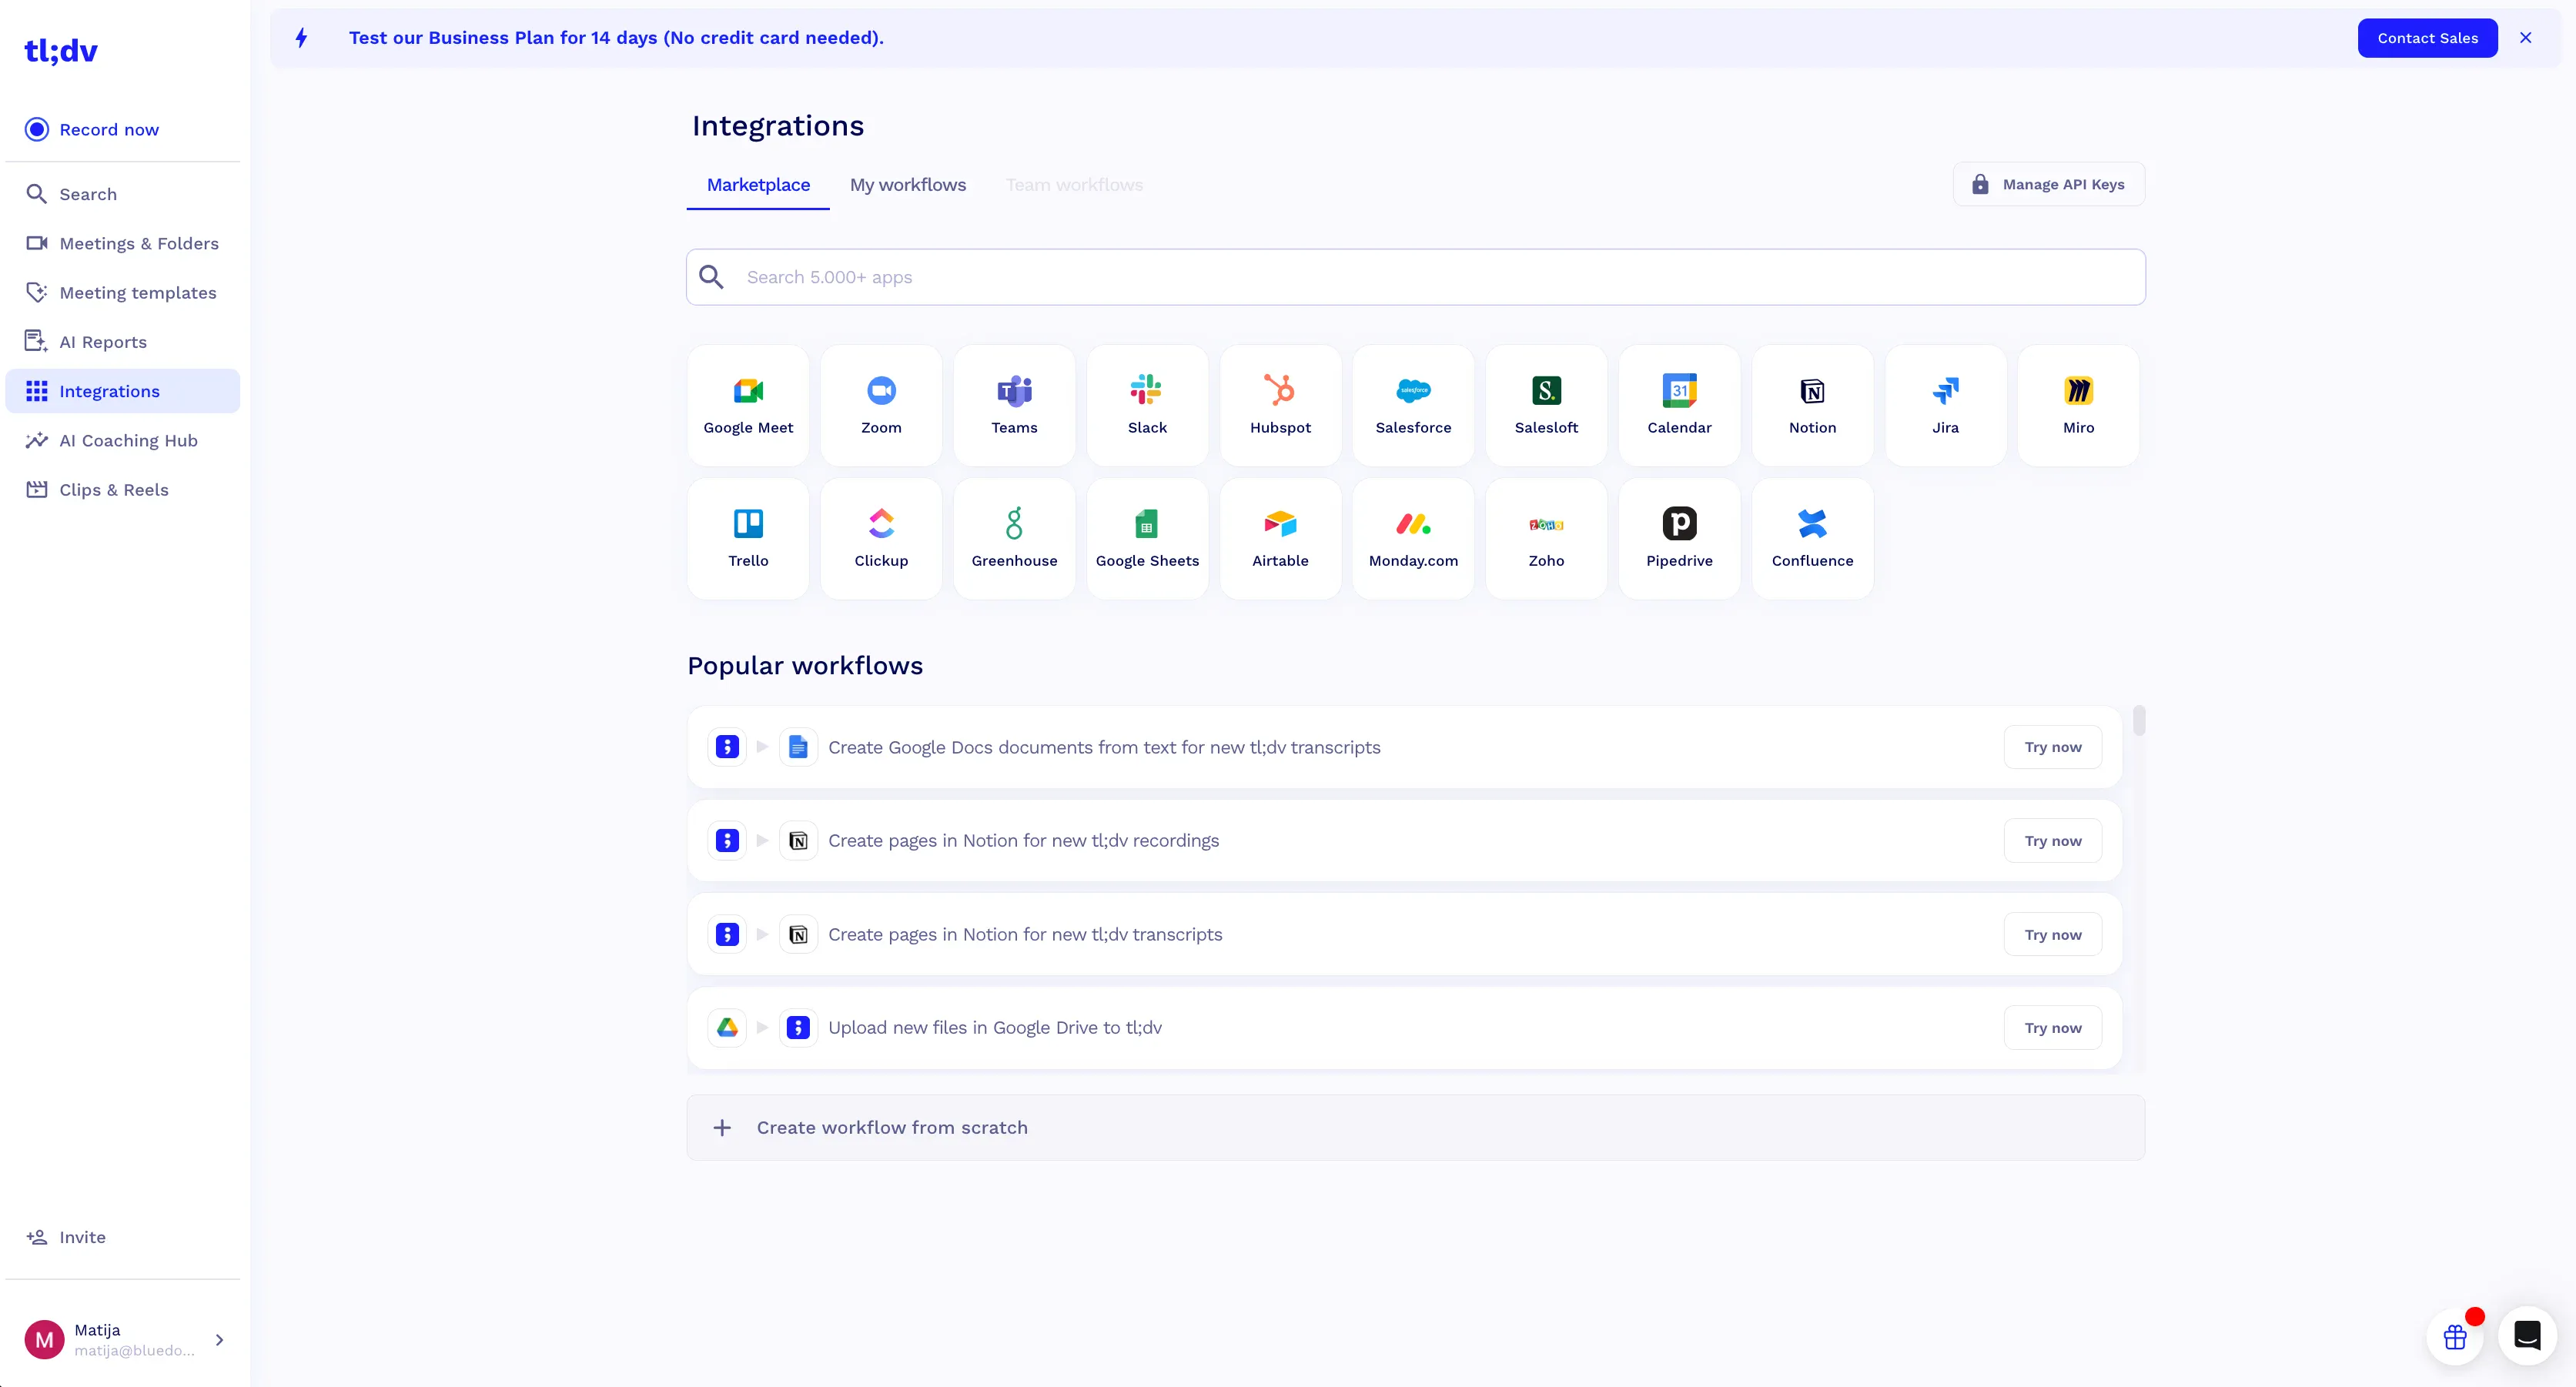Click the popular workflows scrollbar
The image size is (2576, 1387).
pyautogui.click(x=2138, y=720)
